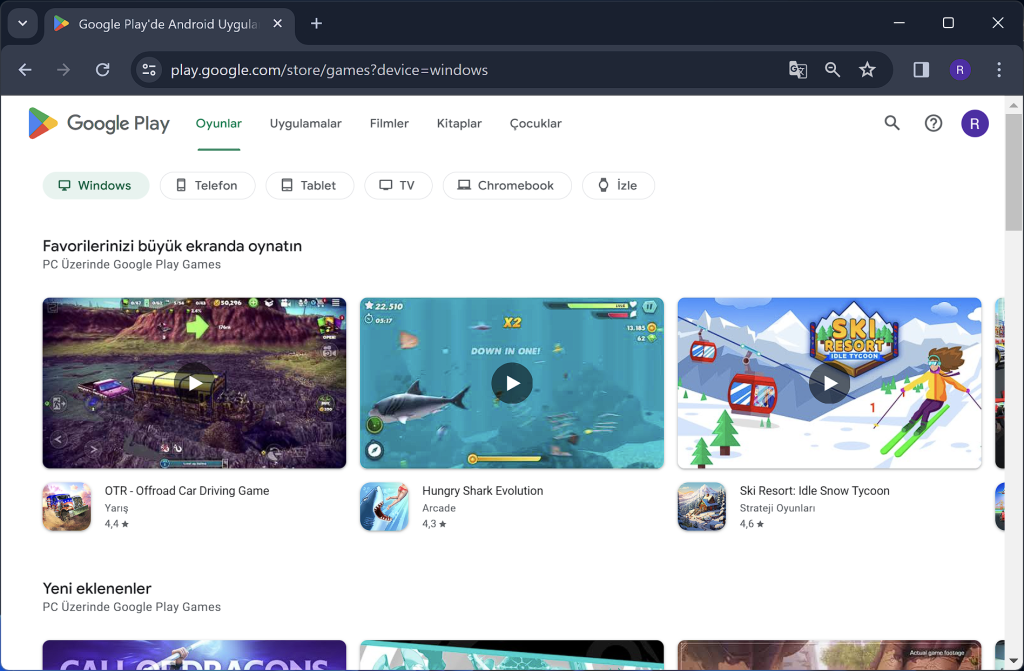Open the help center question mark icon
Image resolution: width=1024 pixels, height=671 pixels.
click(x=933, y=123)
